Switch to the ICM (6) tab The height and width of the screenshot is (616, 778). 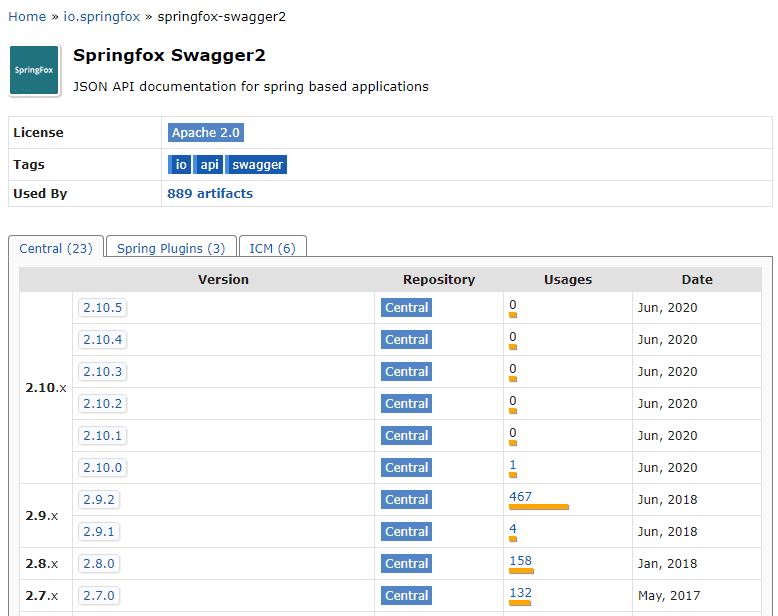272,248
